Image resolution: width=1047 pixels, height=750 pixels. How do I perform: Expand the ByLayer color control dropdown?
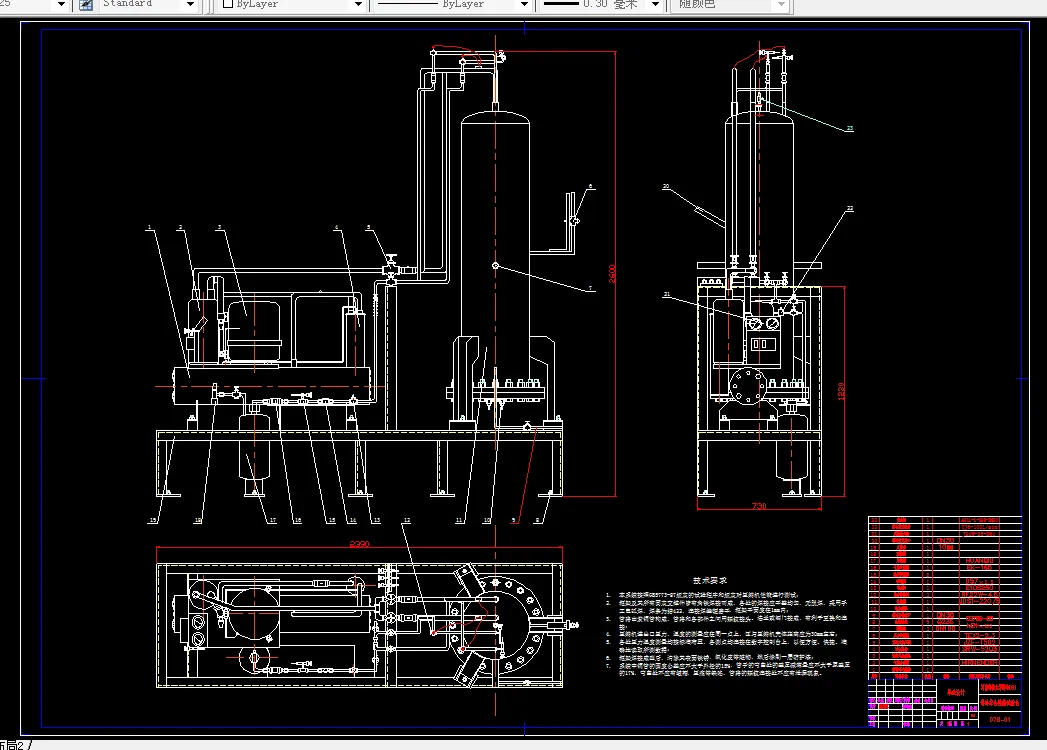coord(358,5)
